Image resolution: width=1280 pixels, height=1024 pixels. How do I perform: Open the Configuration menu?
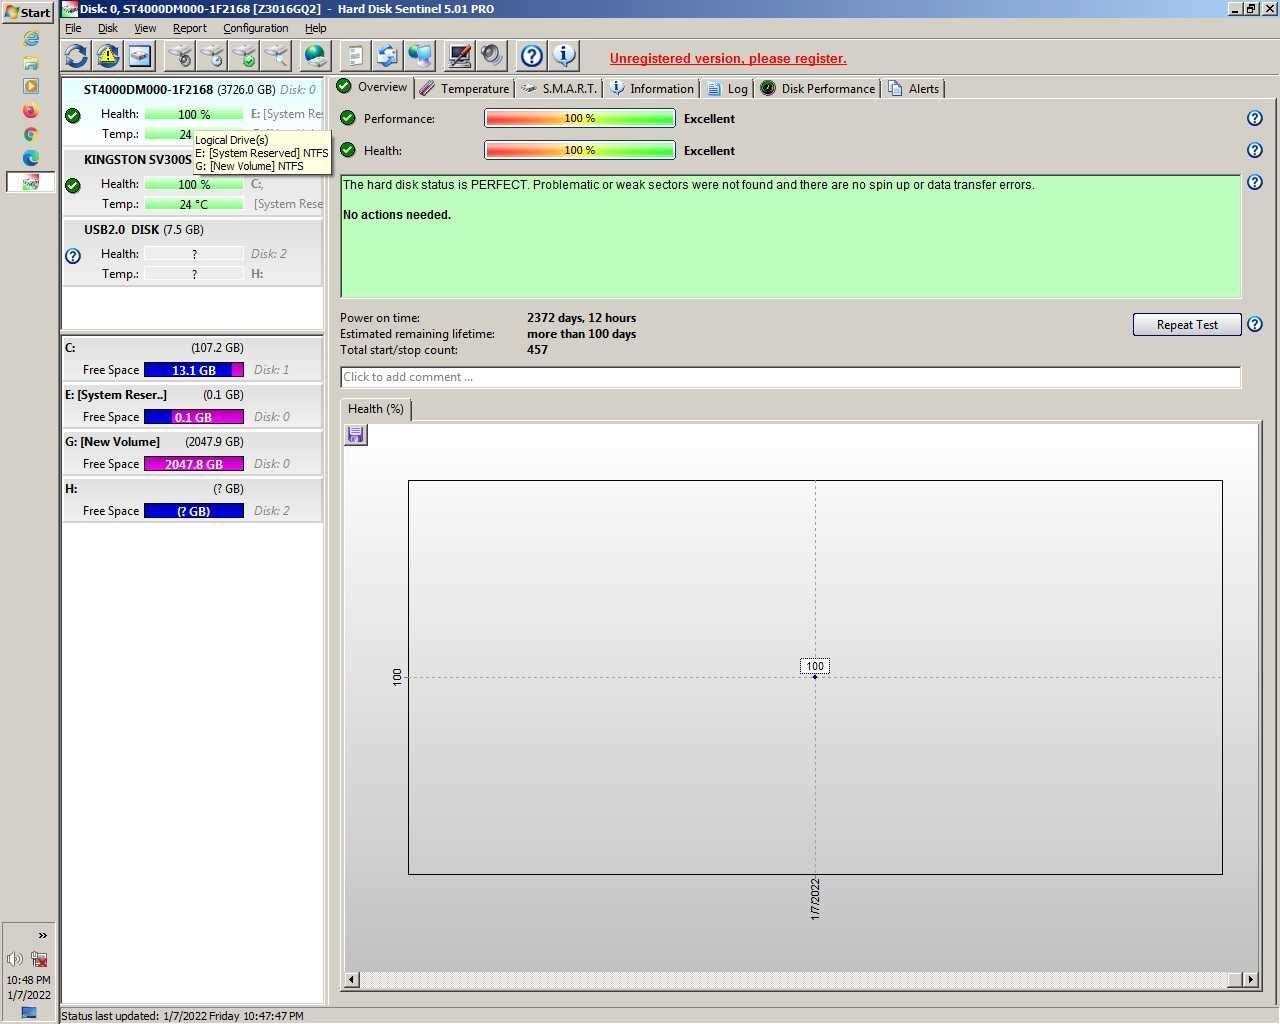pos(255,28)
